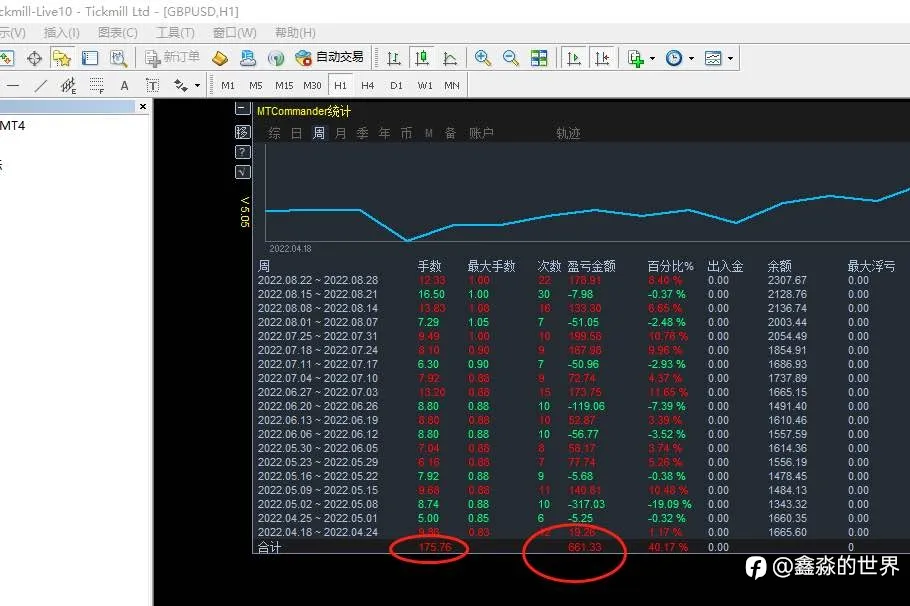The image size is (910, 606).
Task: Expand the templates dropdown arrow
Action: [x=730, y=59]
